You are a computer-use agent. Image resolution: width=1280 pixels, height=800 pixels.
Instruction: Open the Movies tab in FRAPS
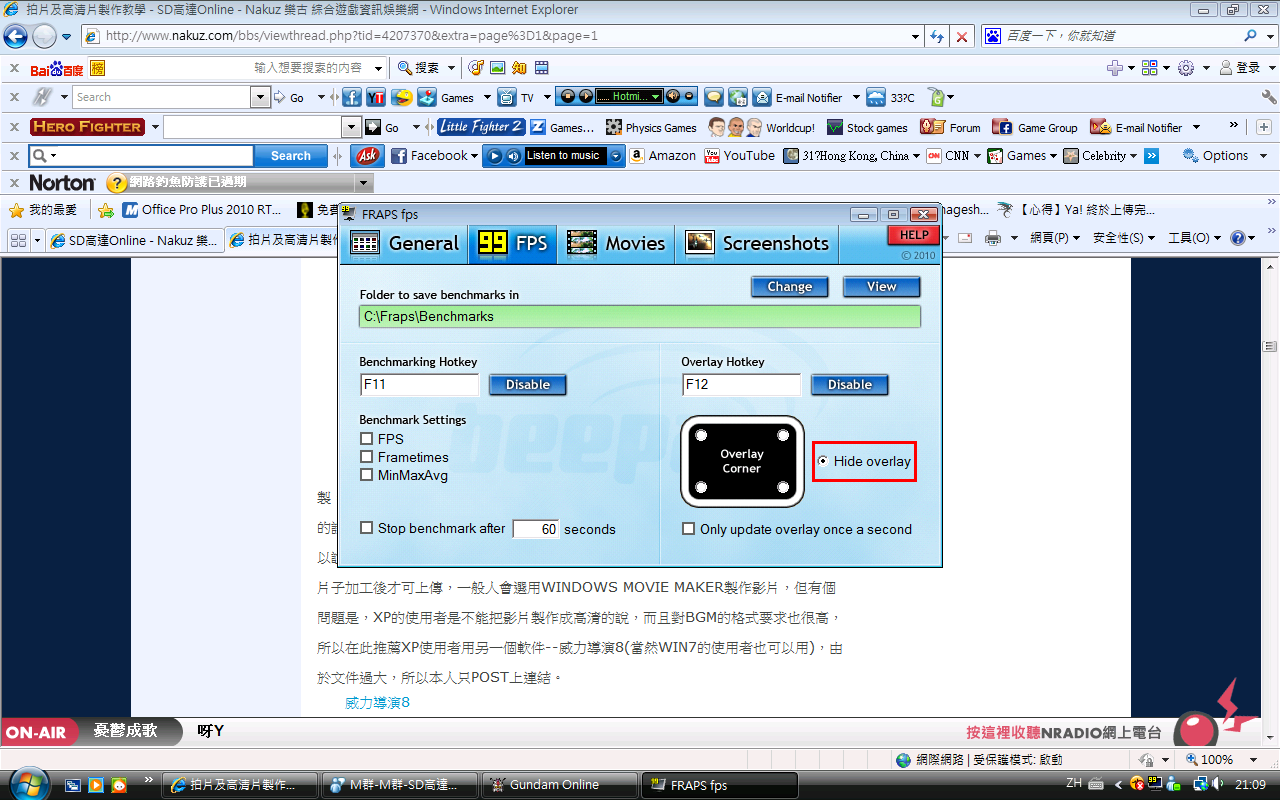coord(616,243)
